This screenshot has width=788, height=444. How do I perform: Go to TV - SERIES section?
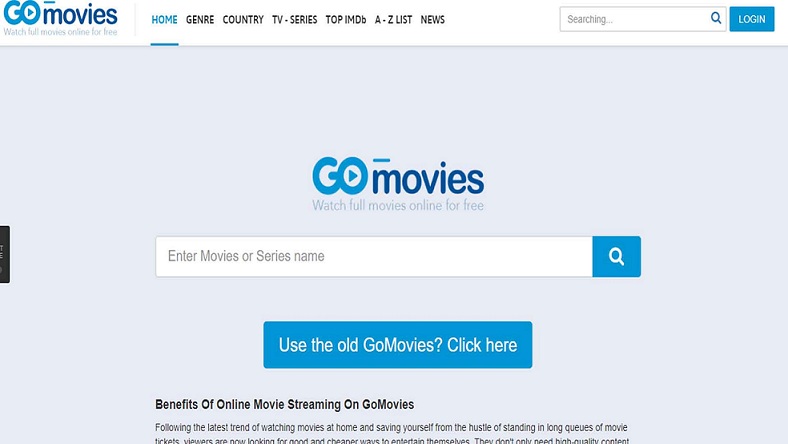click(x=294, y=20)
